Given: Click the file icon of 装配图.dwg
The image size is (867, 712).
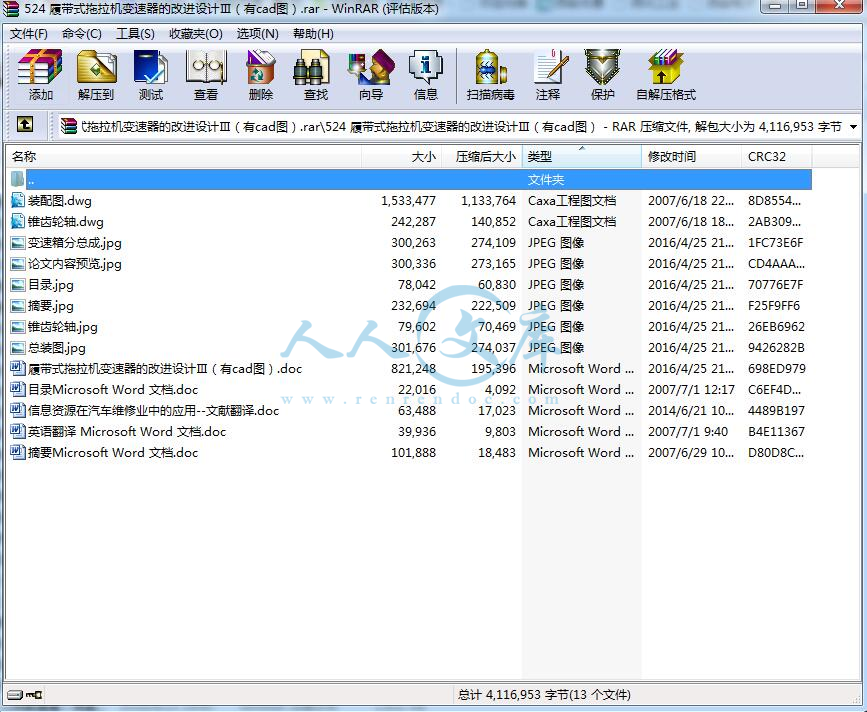Looking at the screenshot, I should coord(18,200).
